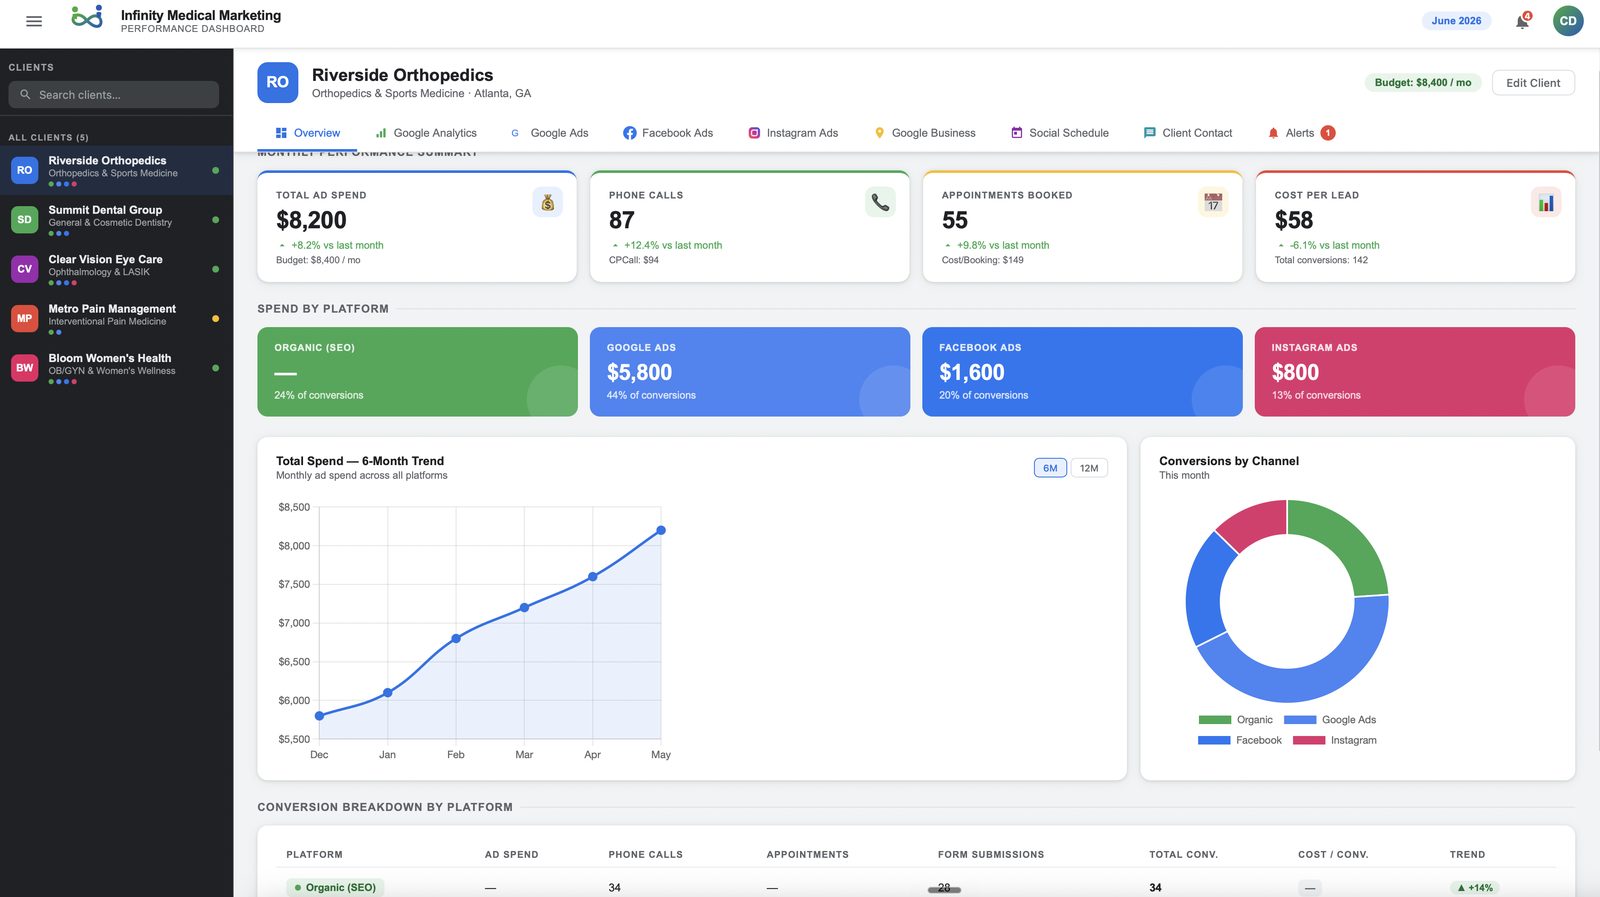Click the SD avatar for Summit Dental Group

(x=25, y=219)
